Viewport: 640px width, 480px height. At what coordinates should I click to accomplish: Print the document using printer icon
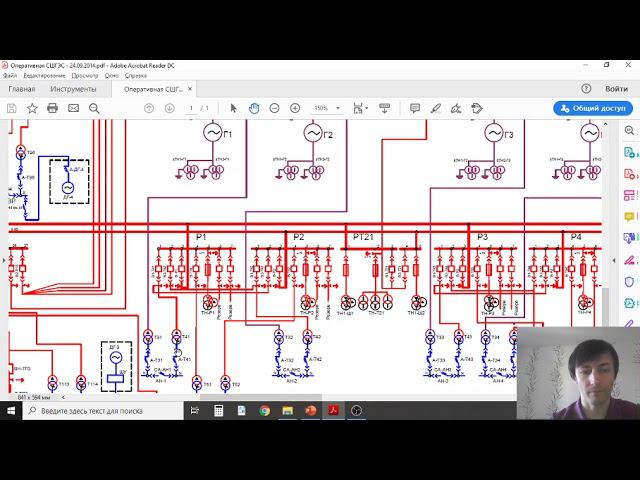(x=52, y=108)
